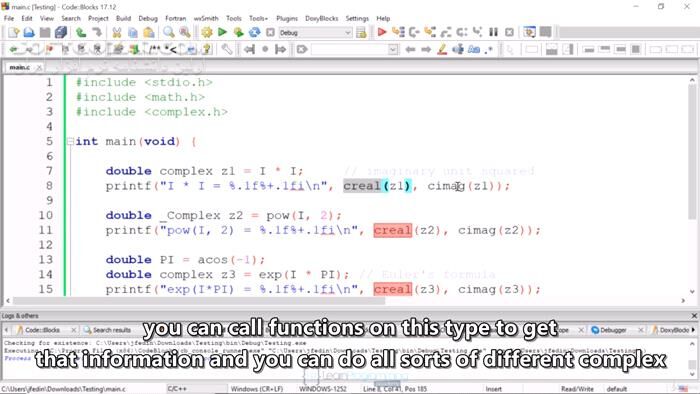Click left scroll arrow of log tabs
Viewport: 700px width, 394px height.
[6, 330]
